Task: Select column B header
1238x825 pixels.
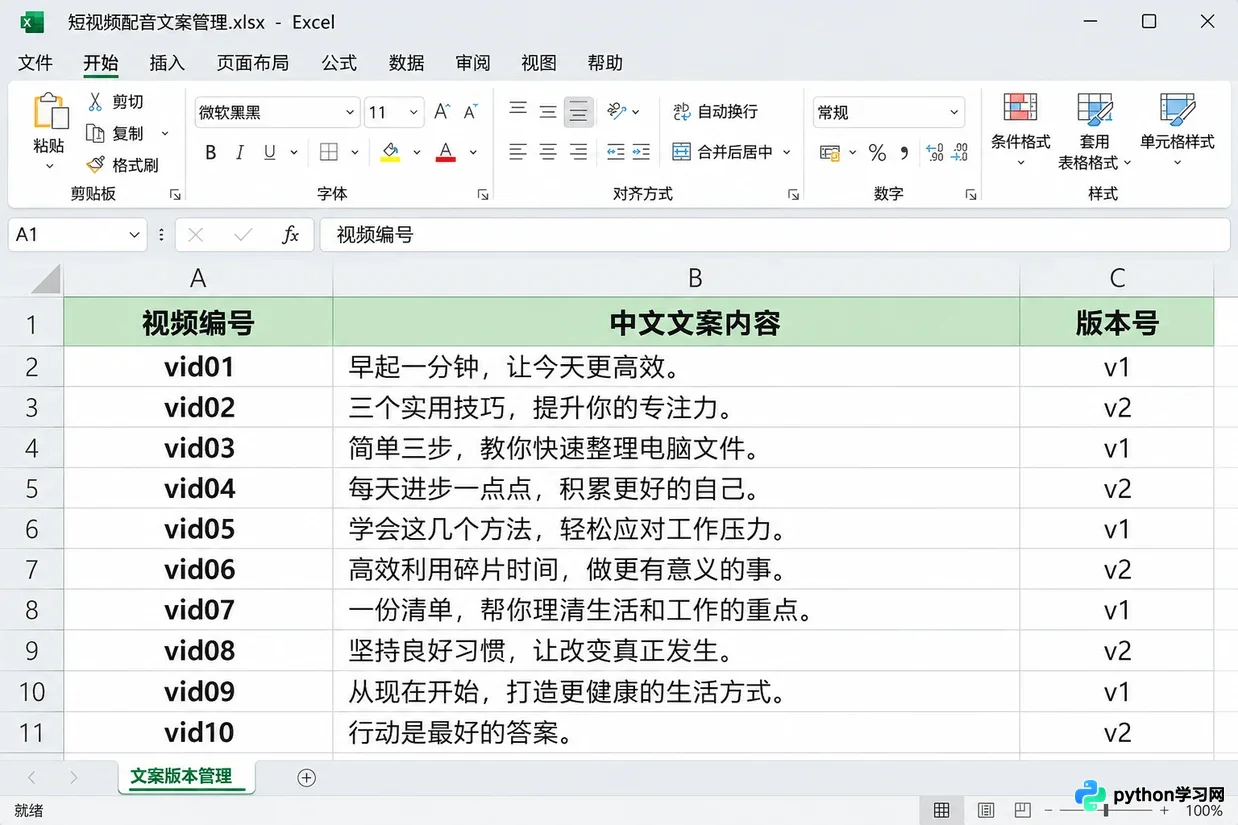Action: click(x=676, y=278)
